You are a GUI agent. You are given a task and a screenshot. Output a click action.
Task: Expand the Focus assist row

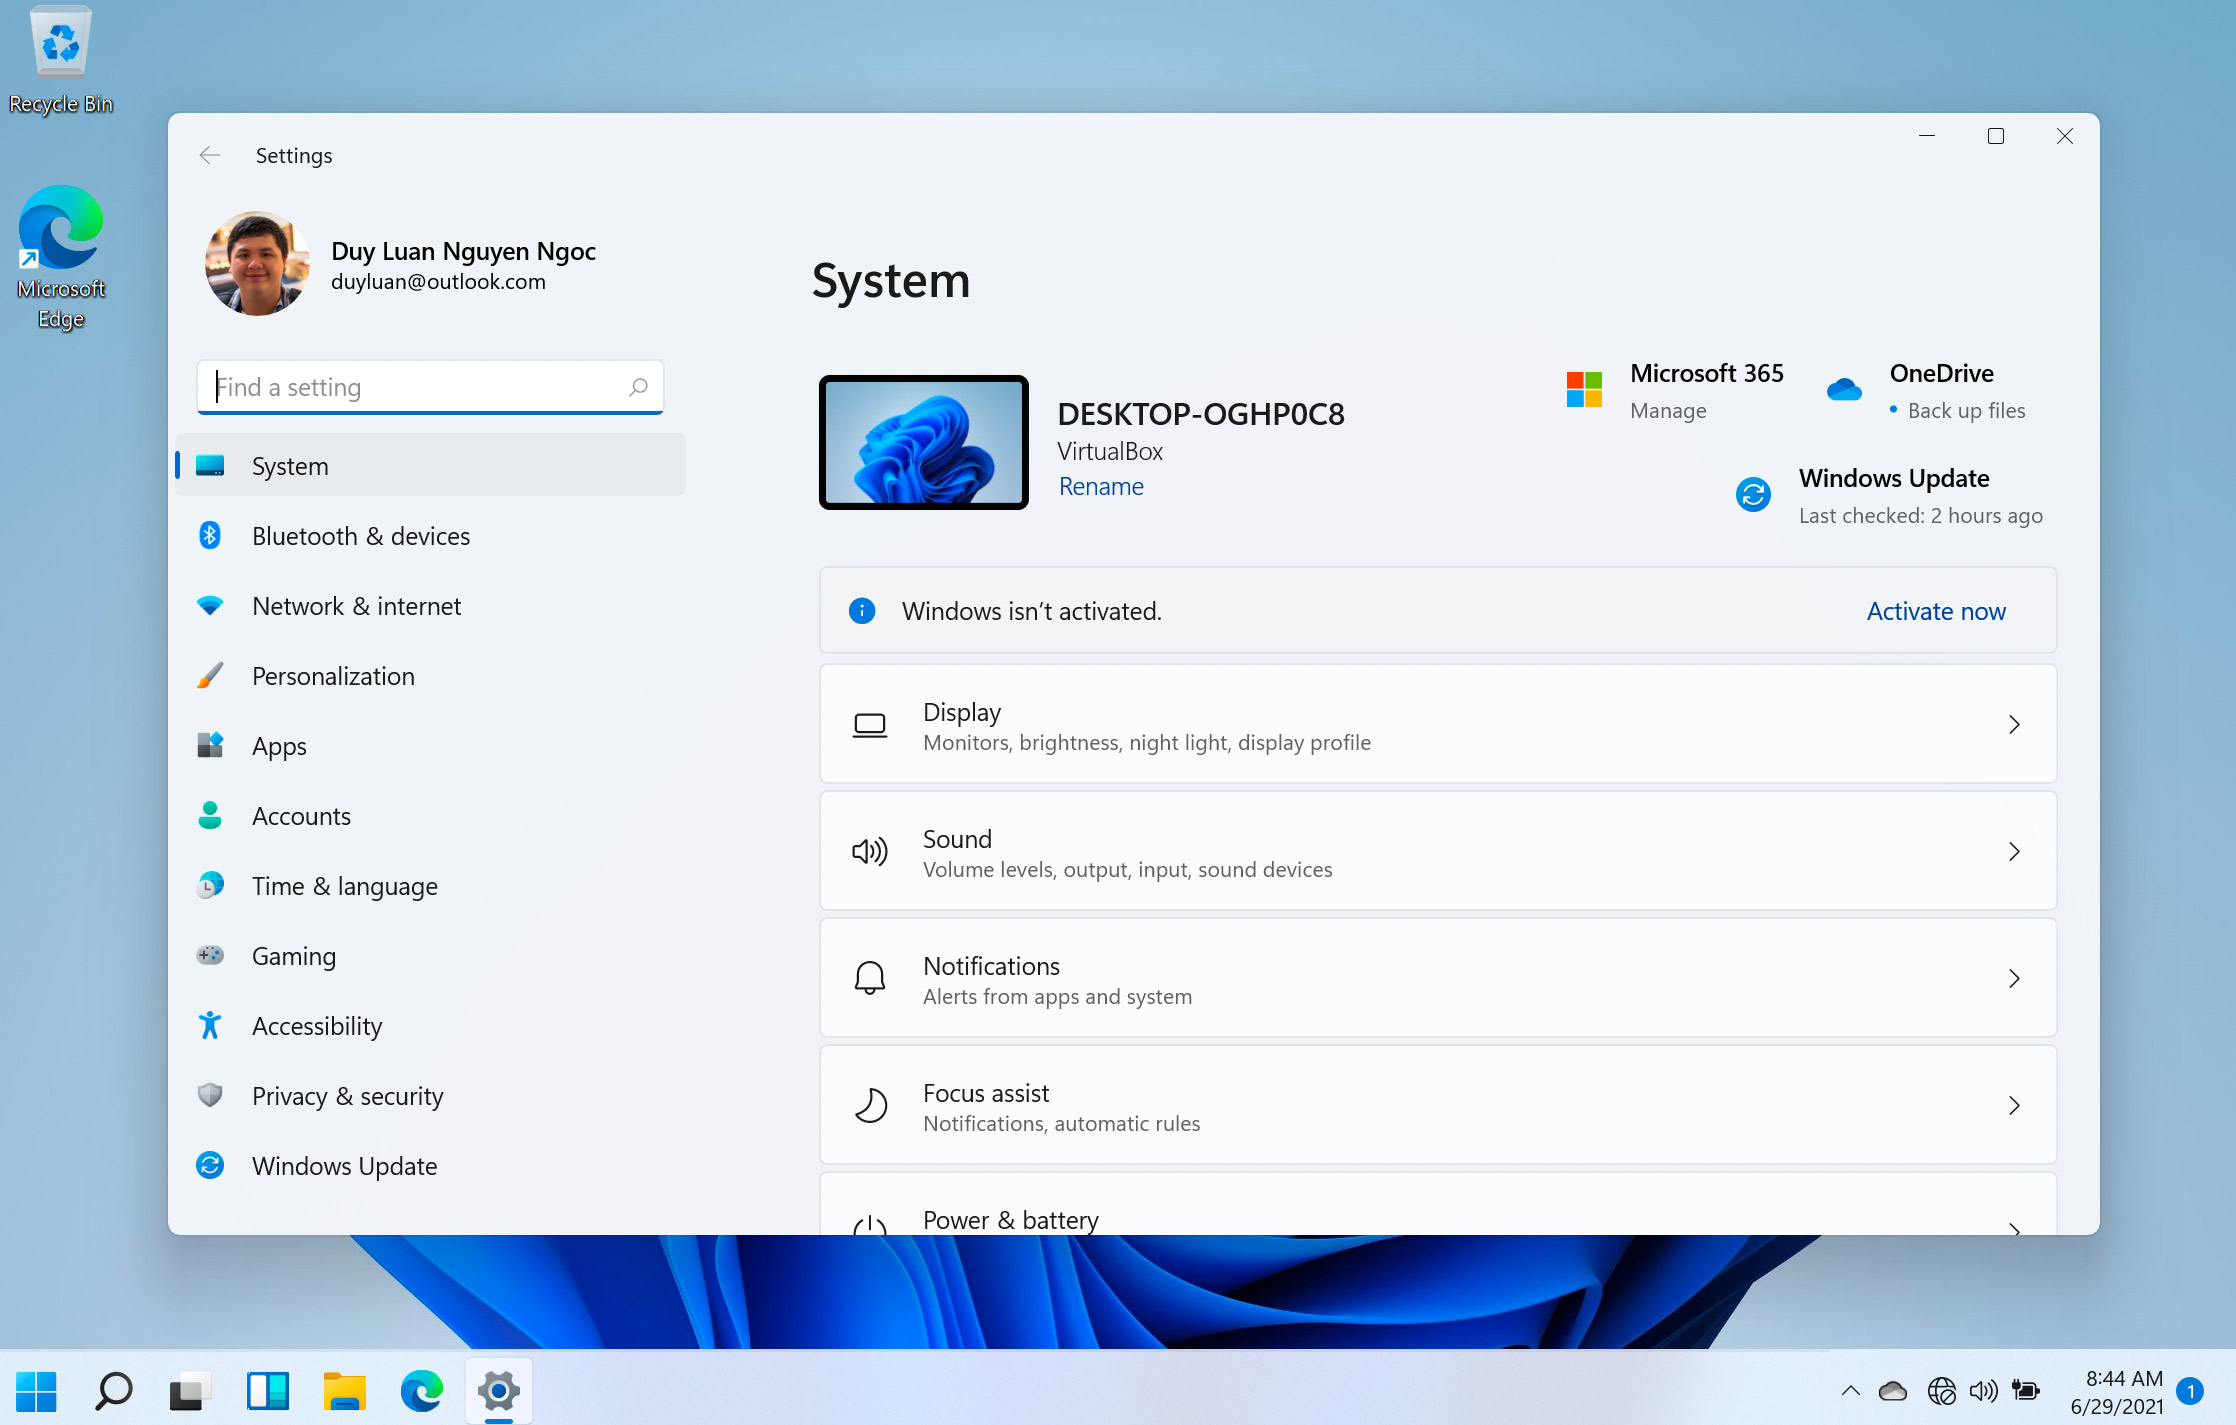pyautogui.click(x=2014, y=1106)
